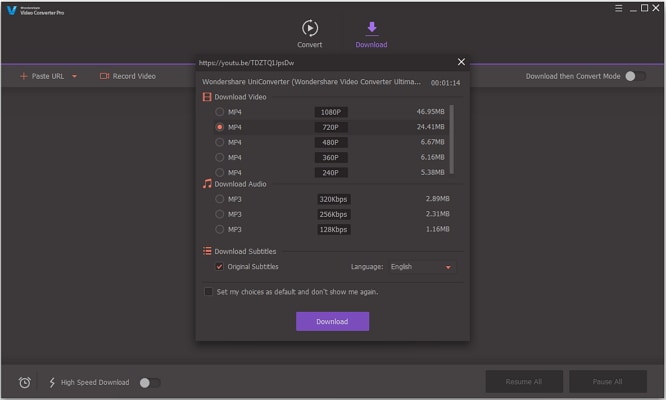Screen dimensions: 666x400
Task: Click the 24.41MB file size
Action: [430, 127]
